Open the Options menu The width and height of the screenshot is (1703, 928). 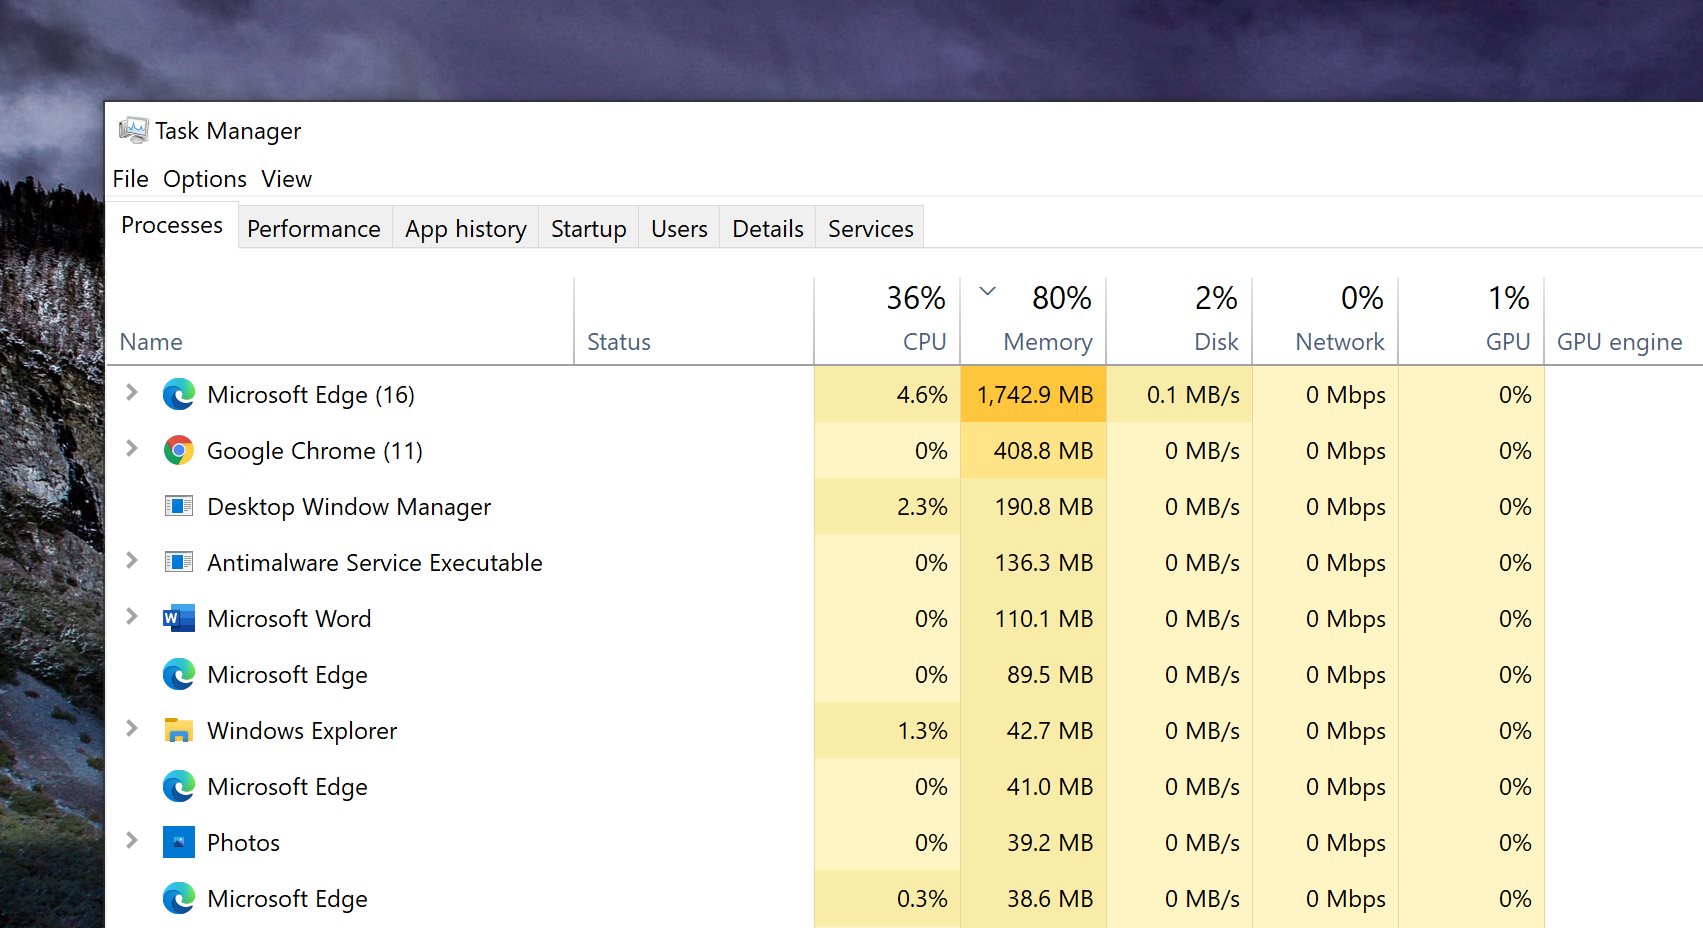204,179
